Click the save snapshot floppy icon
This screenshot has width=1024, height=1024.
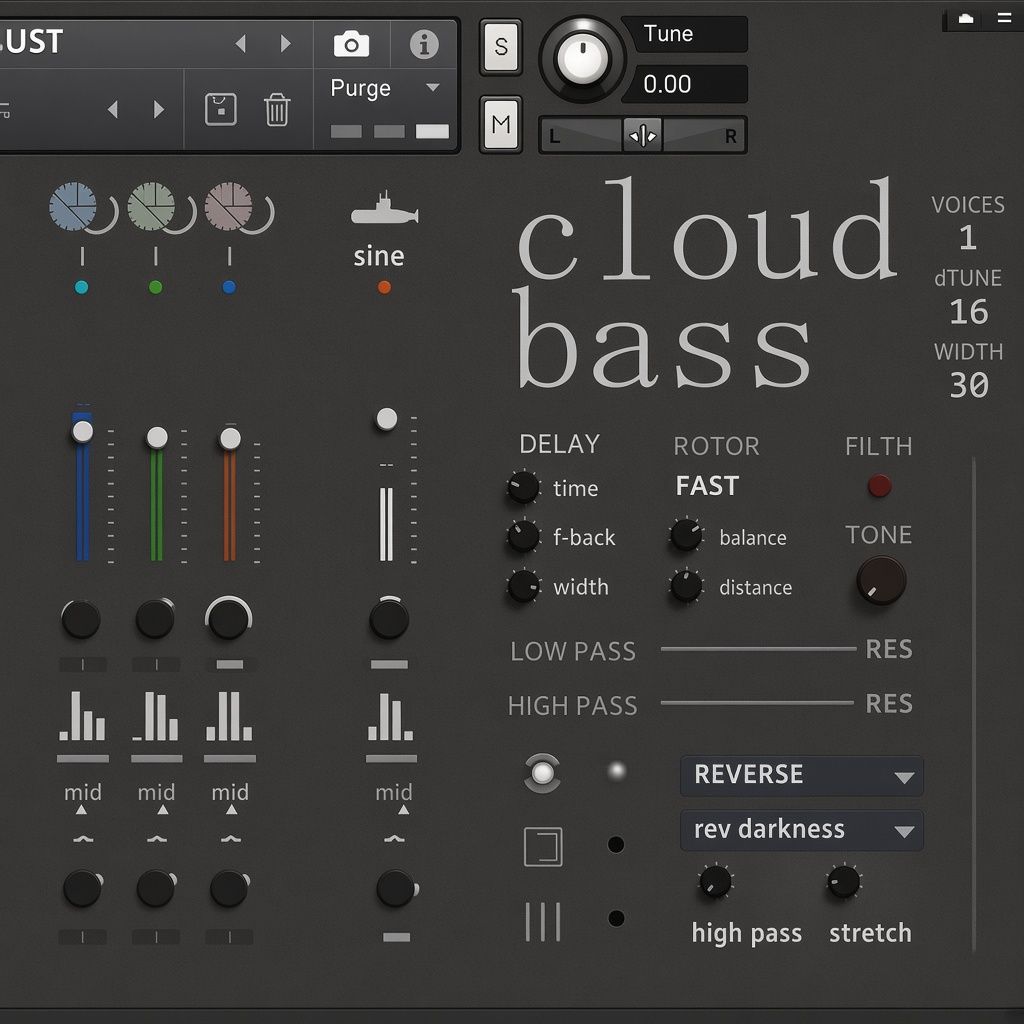pos(221,109)
